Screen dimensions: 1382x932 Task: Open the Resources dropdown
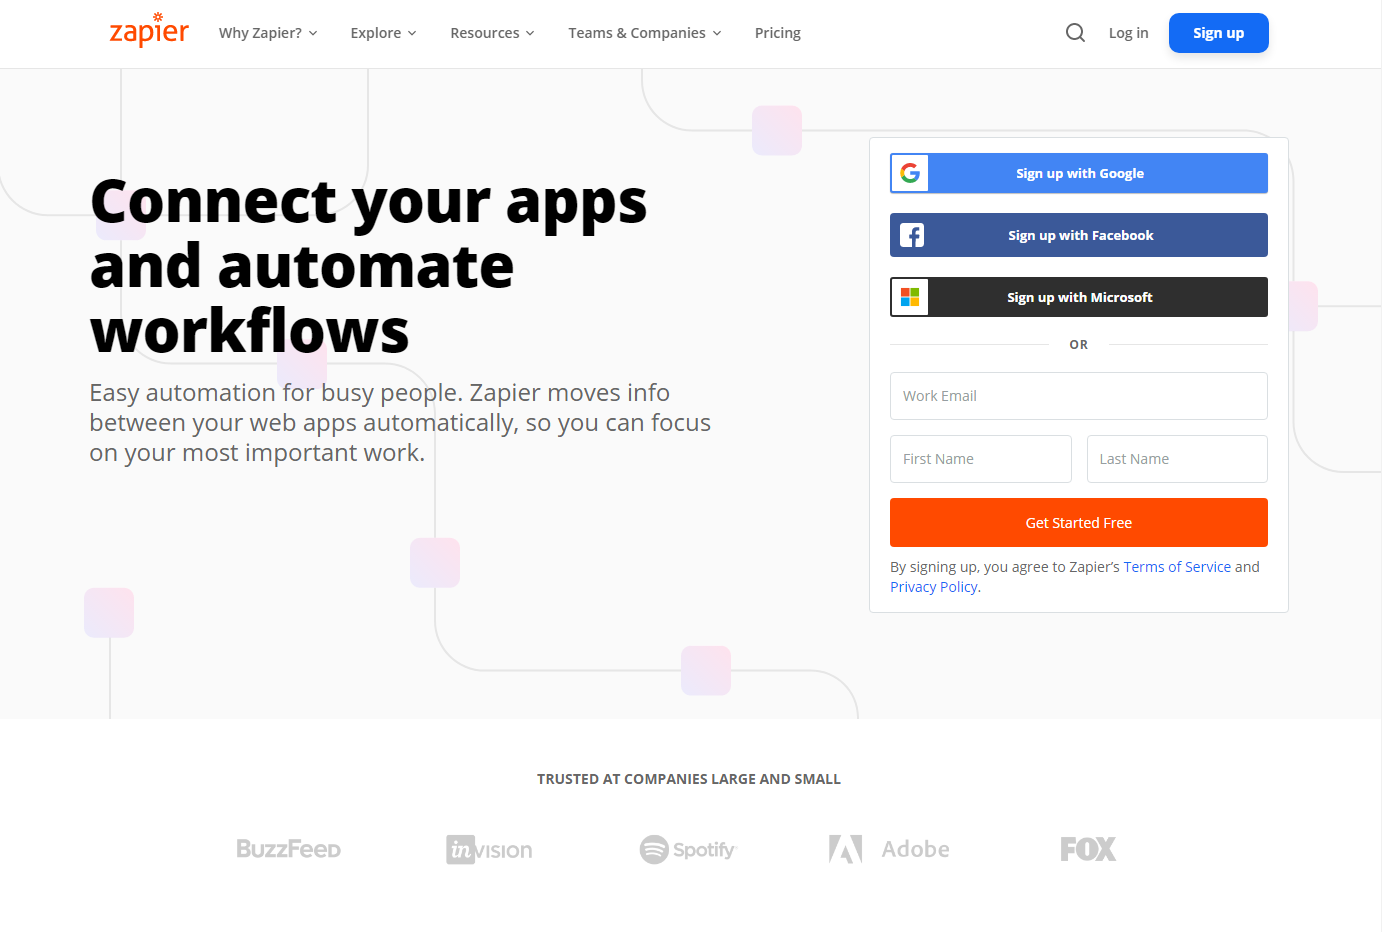[x=492, y=33]
